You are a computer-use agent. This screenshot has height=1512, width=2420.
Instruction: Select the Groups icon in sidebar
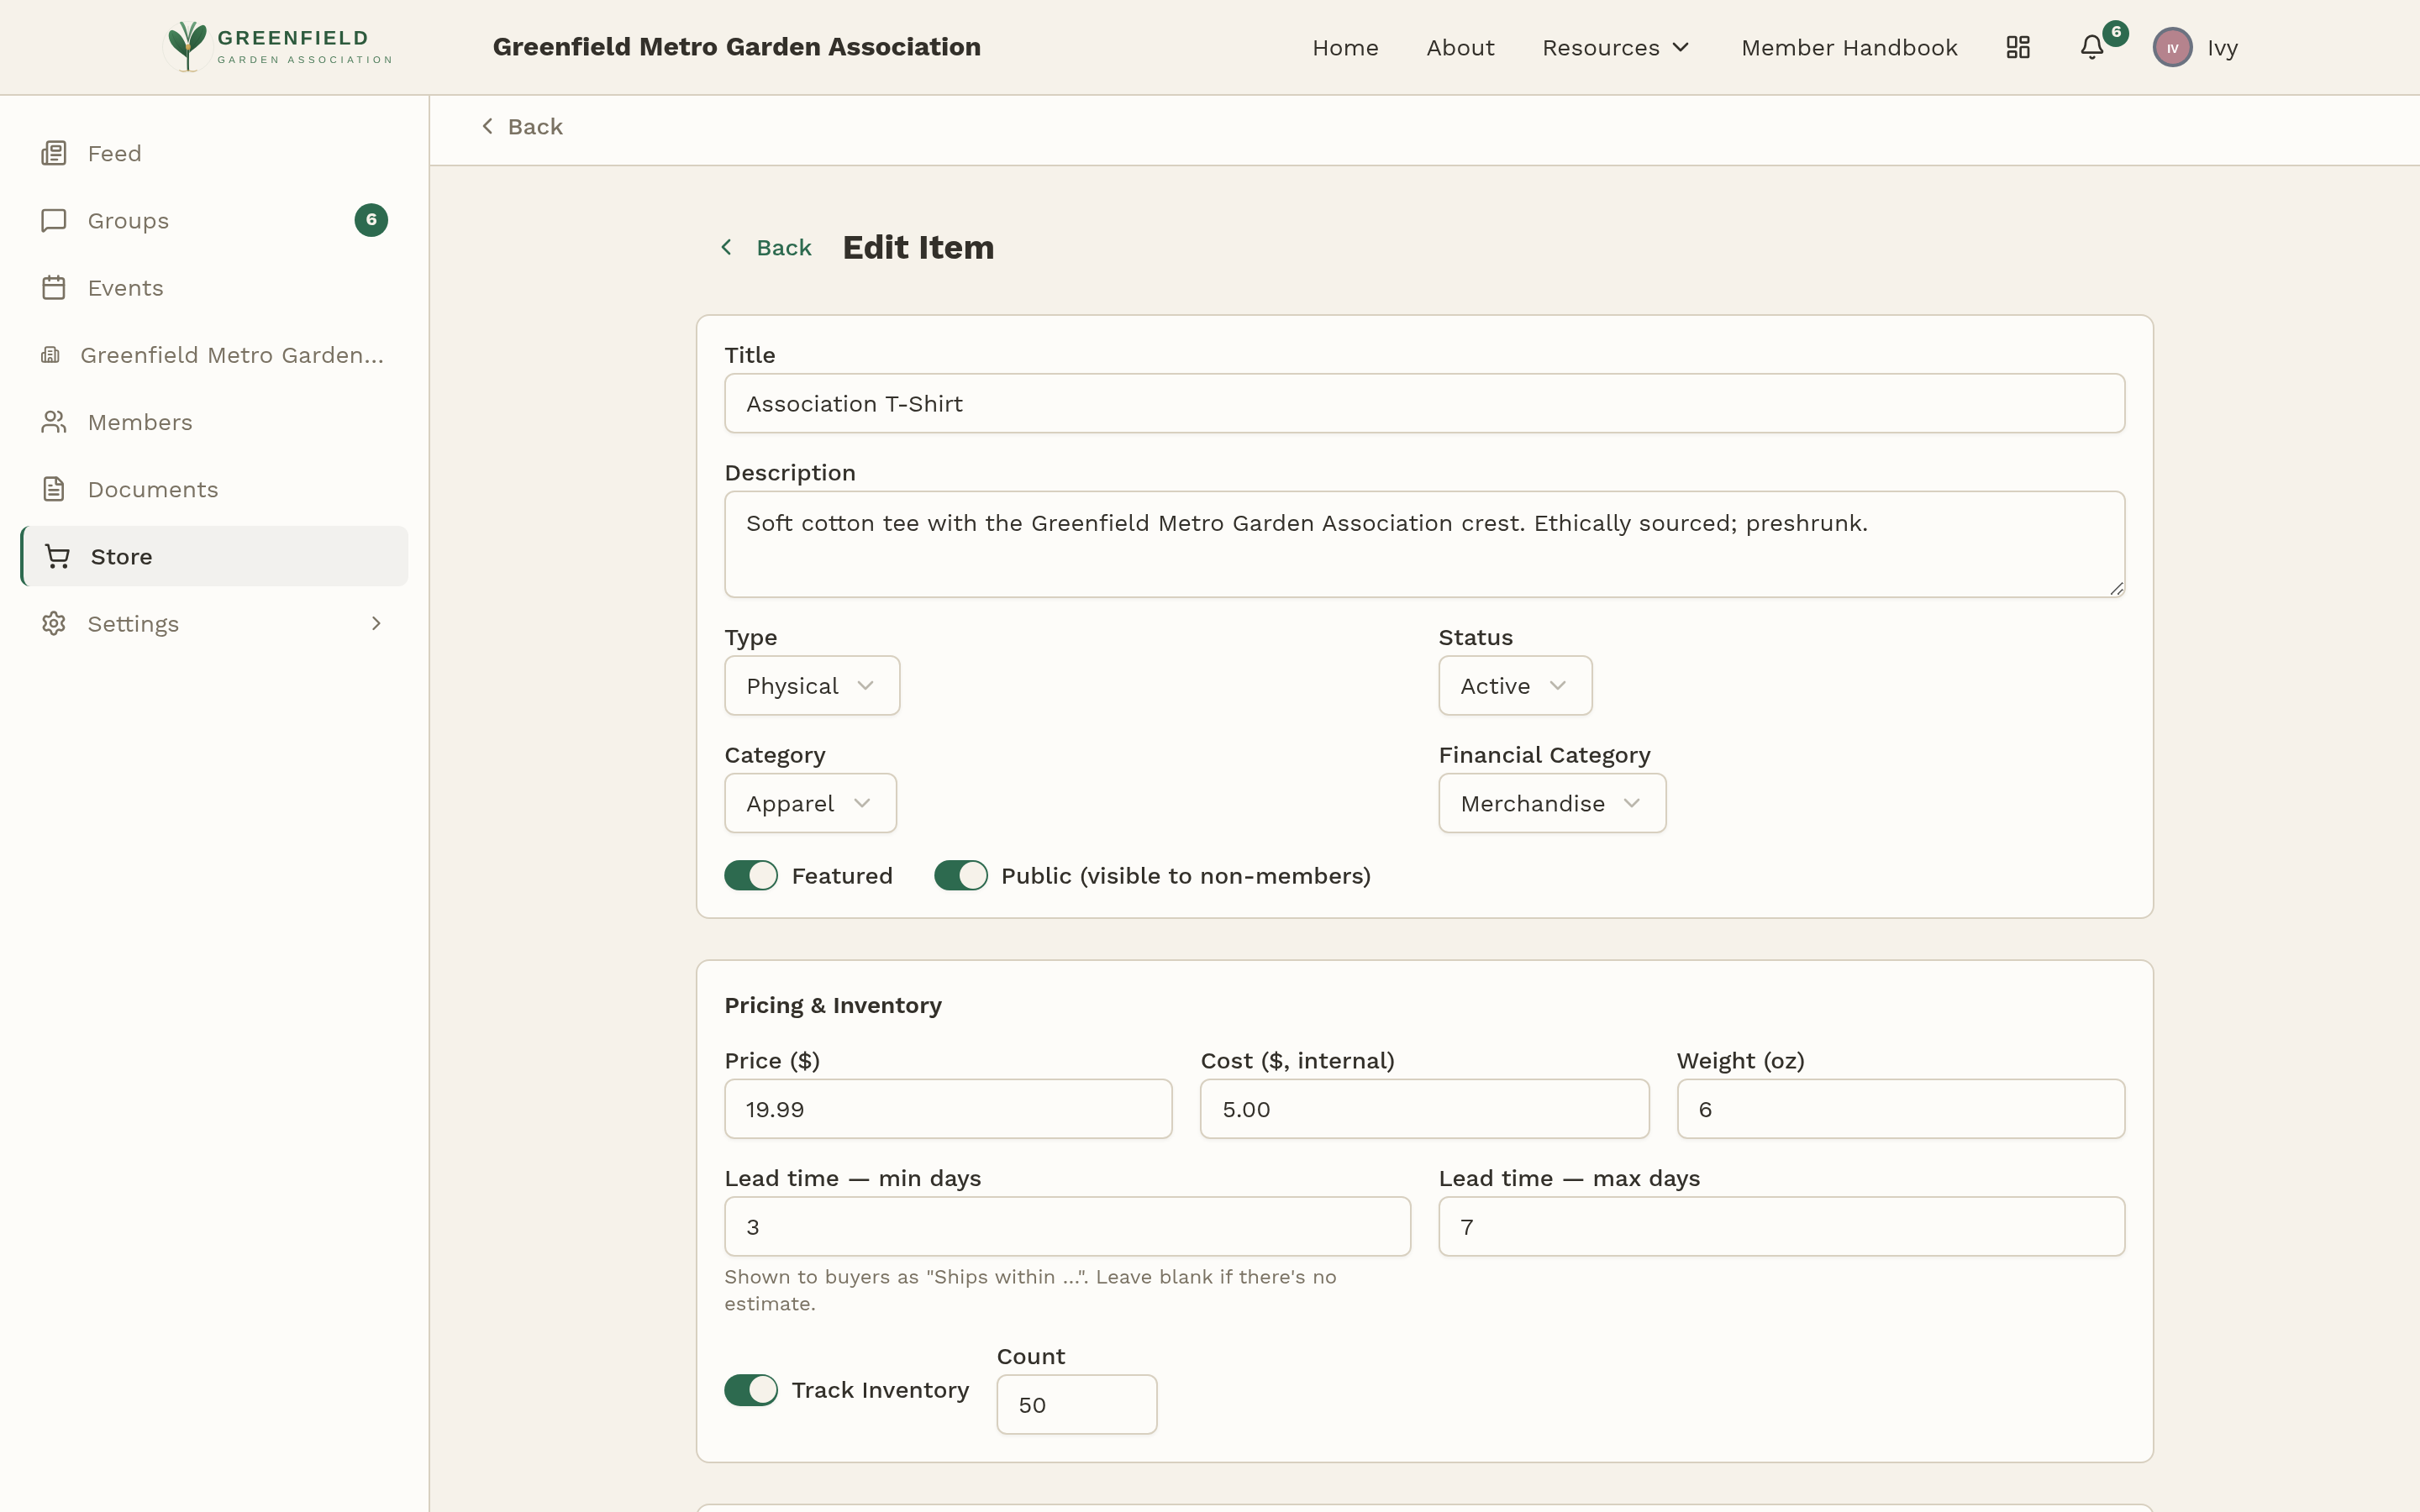pyautogui.click(x=54, y=220)
